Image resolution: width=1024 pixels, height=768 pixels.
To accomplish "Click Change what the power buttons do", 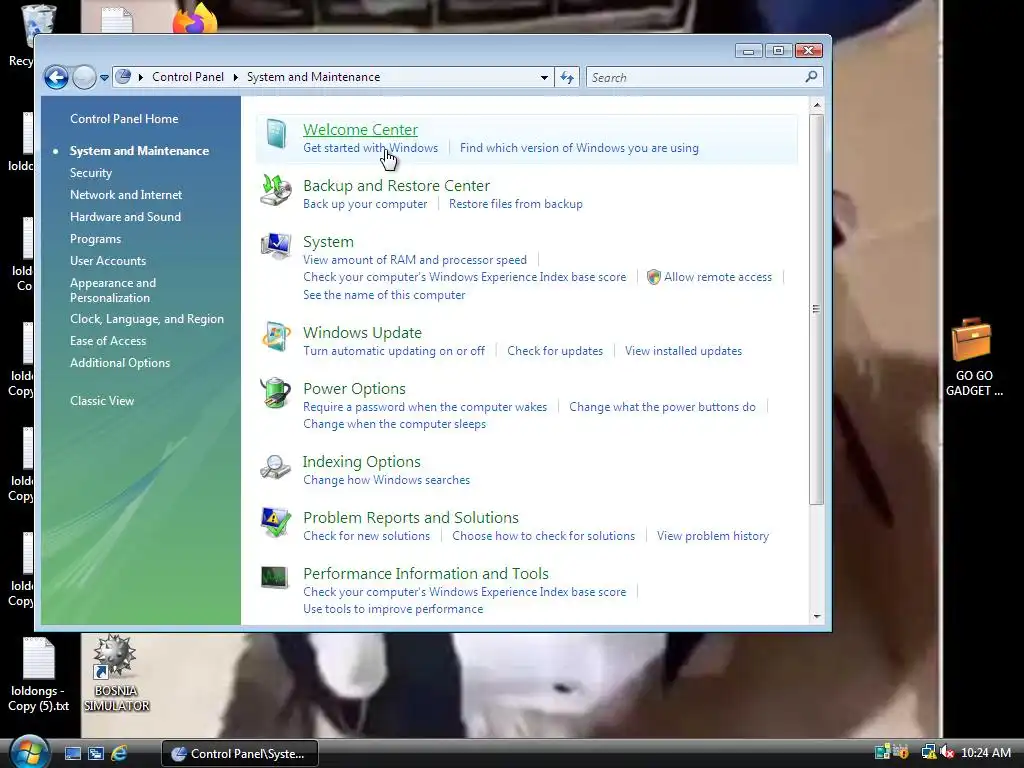I will click(662, 407).
